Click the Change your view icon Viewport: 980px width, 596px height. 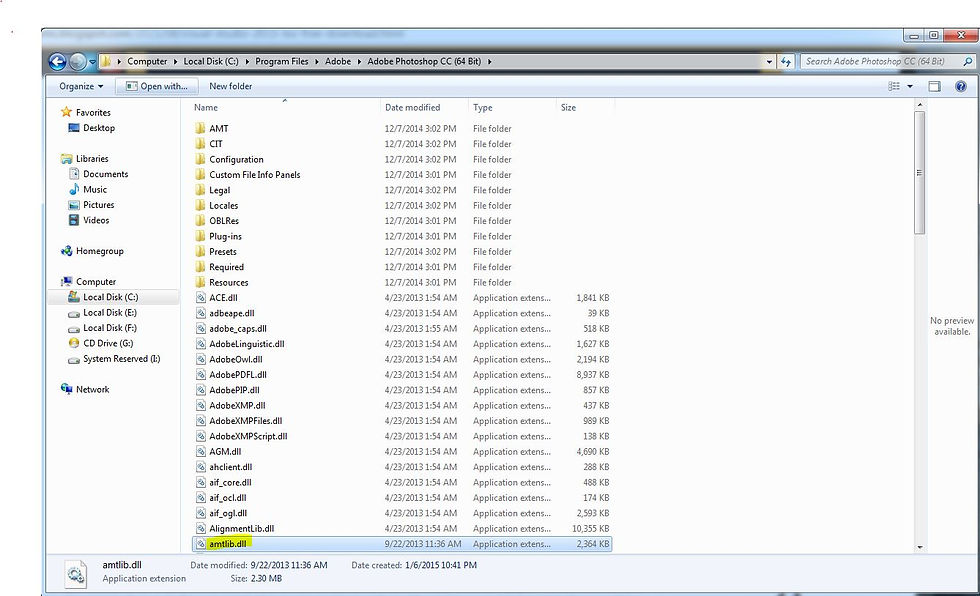pos(894,86)
